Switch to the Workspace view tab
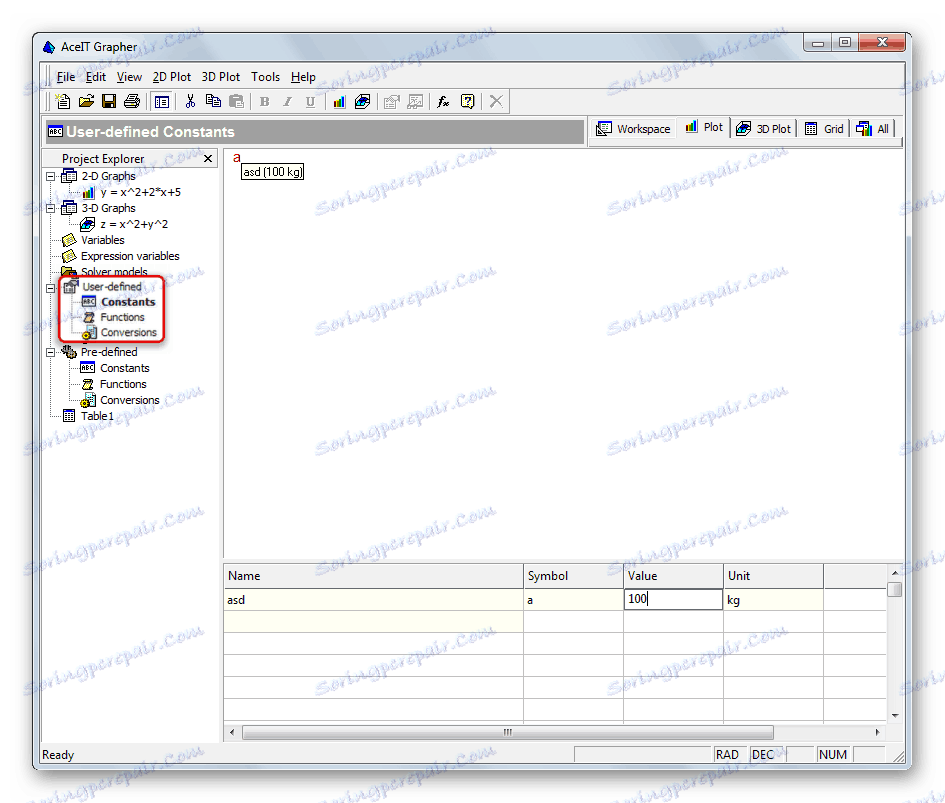This screenshot has height=803, width=945. pos(633,128)
